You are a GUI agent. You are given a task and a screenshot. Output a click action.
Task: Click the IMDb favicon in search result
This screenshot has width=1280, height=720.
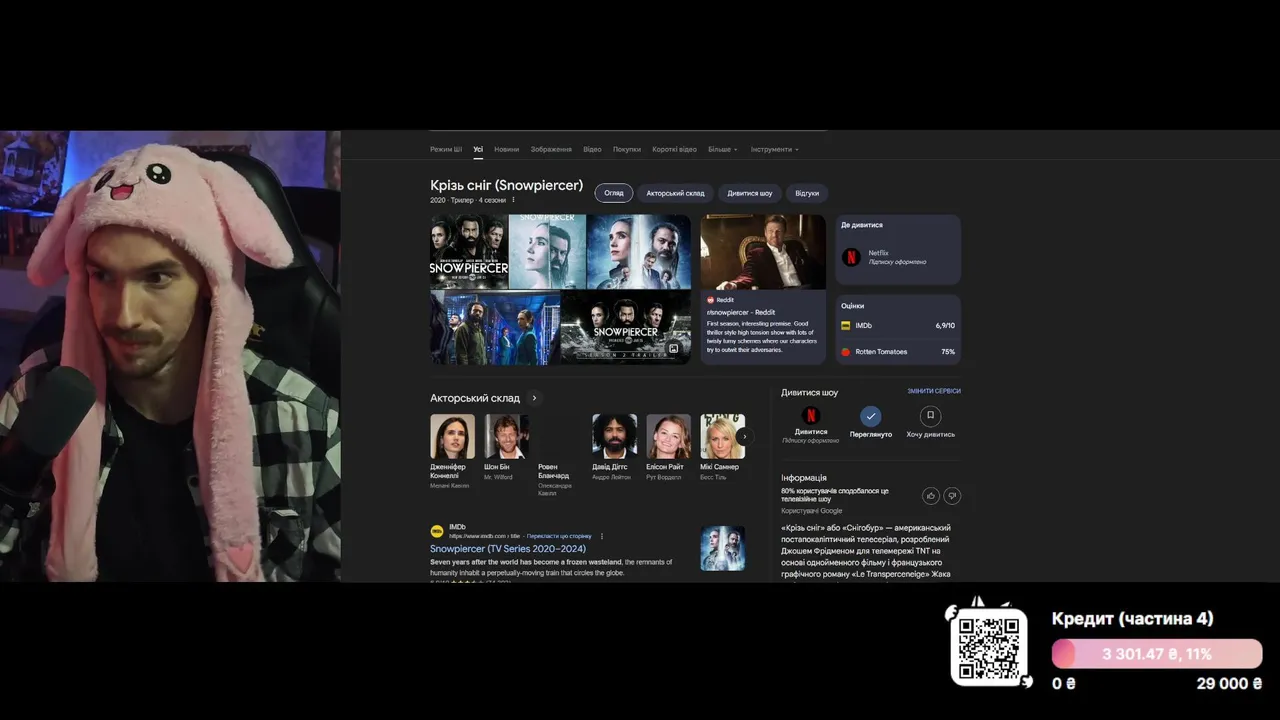click(437, 531)
